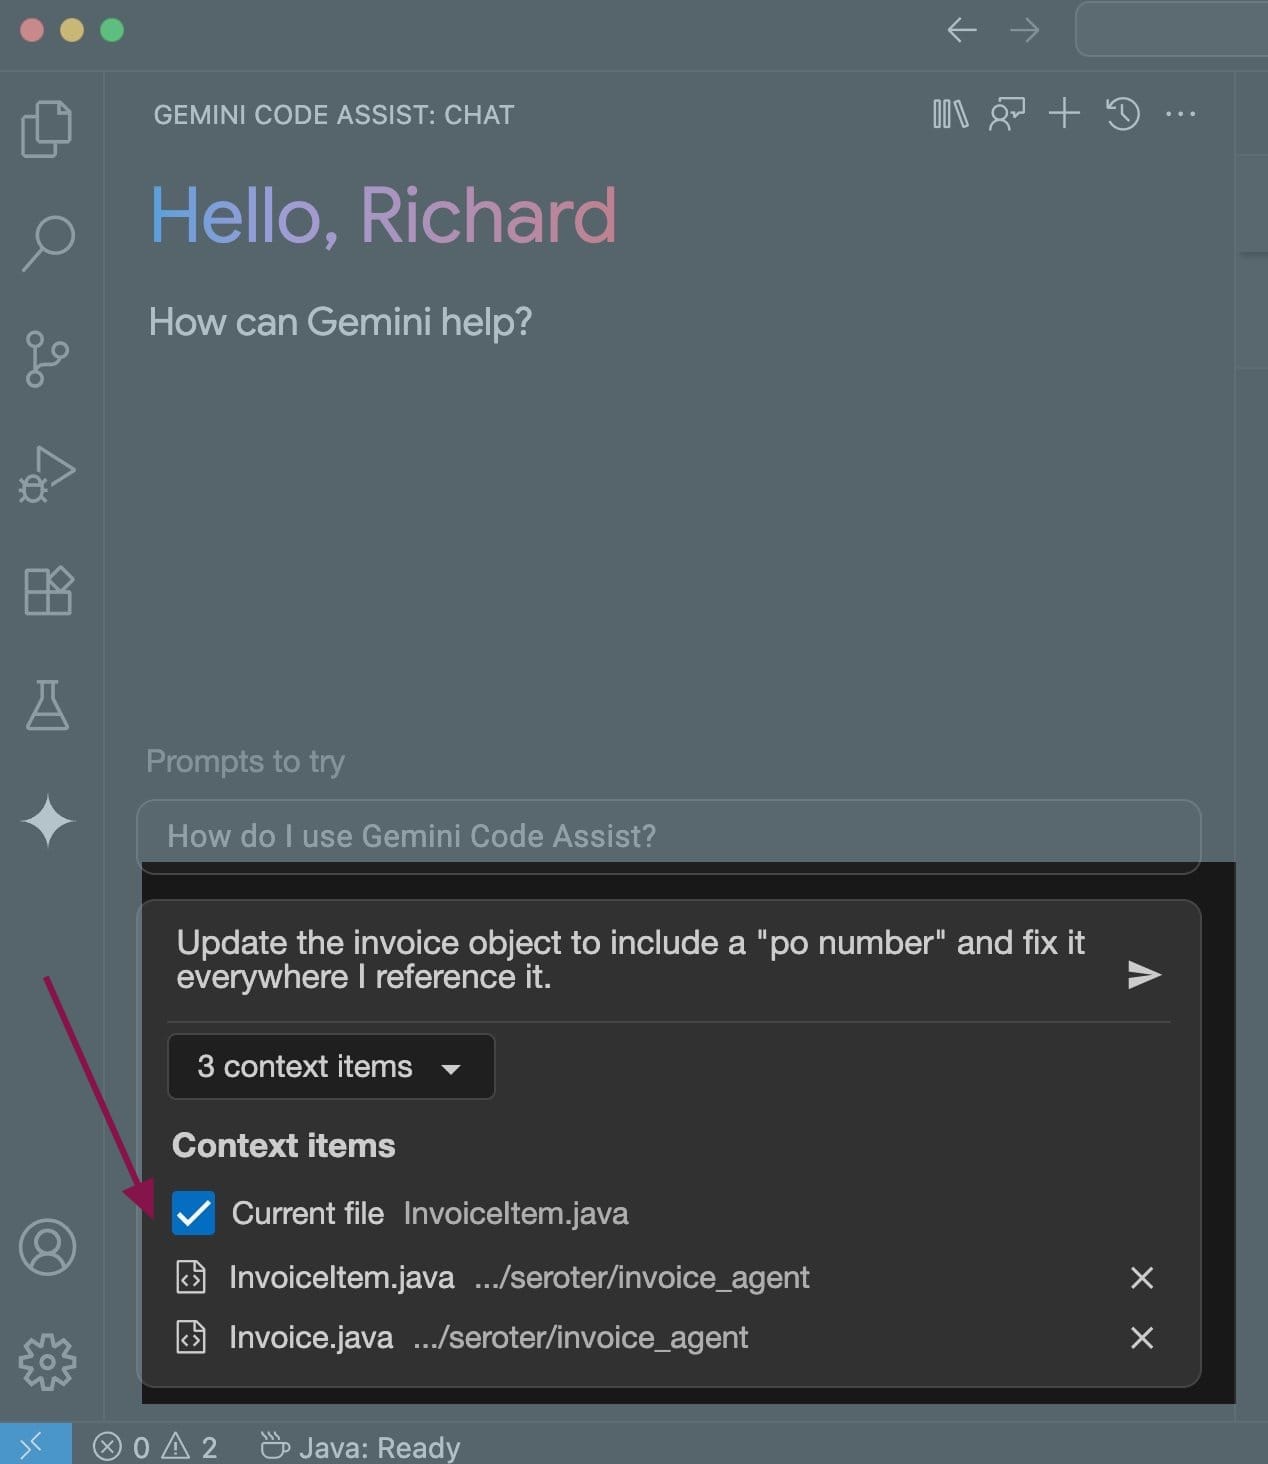Open the Run and Debug view
The image size is (1268, 1464).
47,474
